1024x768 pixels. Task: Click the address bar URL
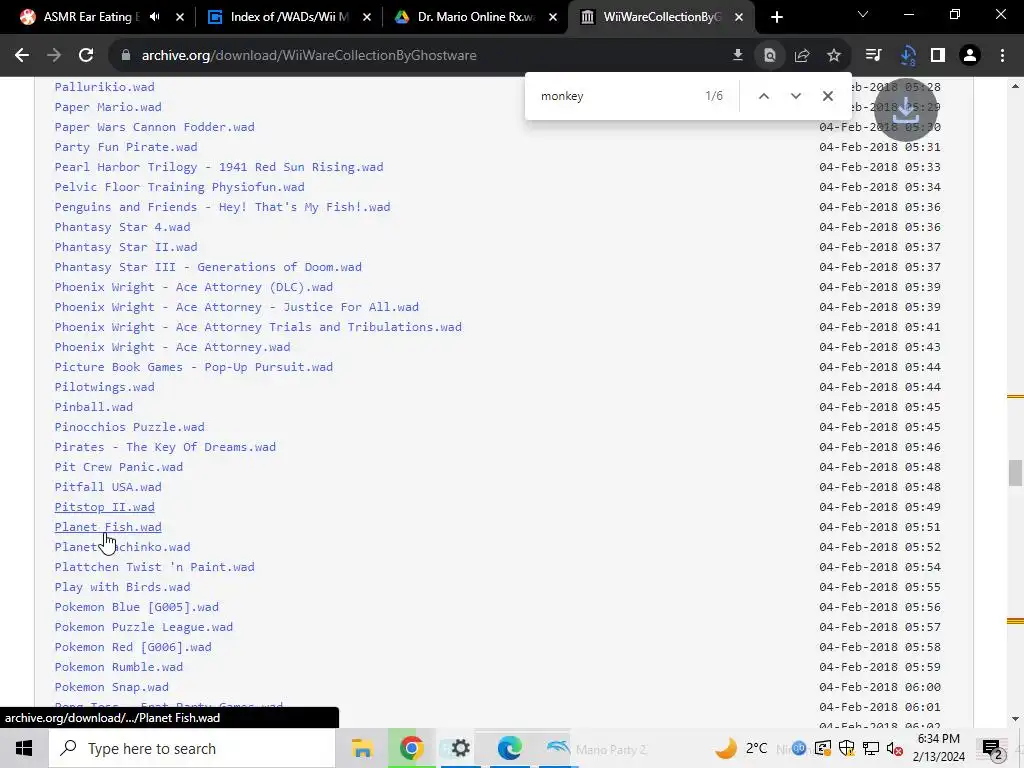pos(309,56)
